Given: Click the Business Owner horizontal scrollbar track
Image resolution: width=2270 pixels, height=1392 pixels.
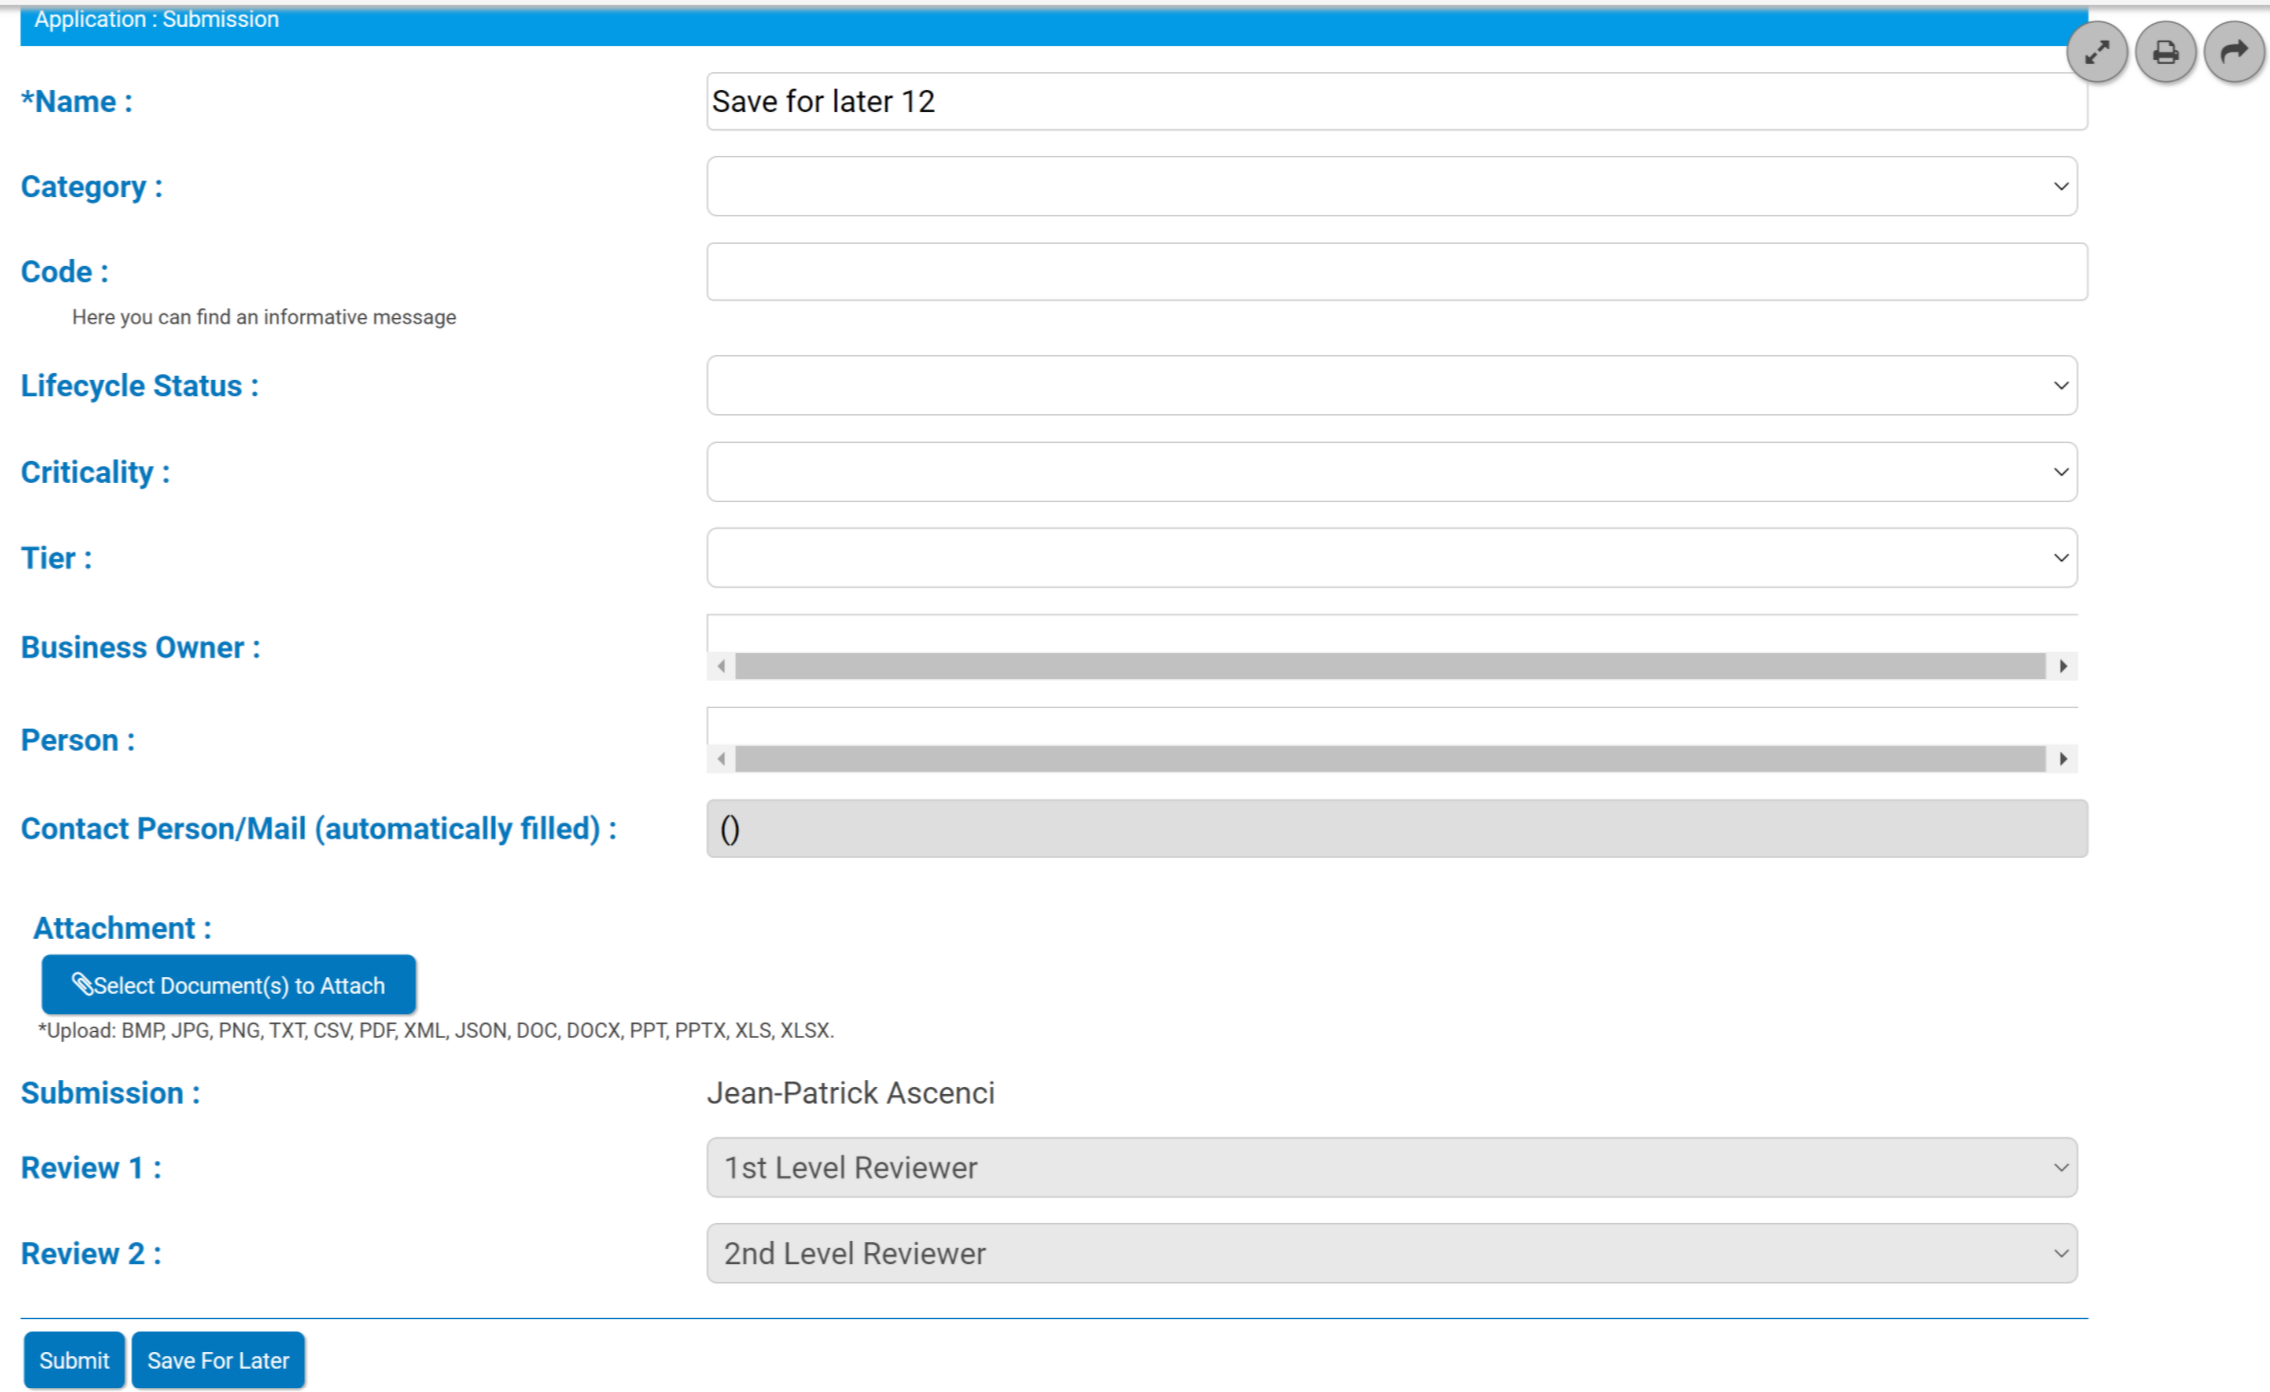Looking at the screenshot, I should (x=1390, y=666).
